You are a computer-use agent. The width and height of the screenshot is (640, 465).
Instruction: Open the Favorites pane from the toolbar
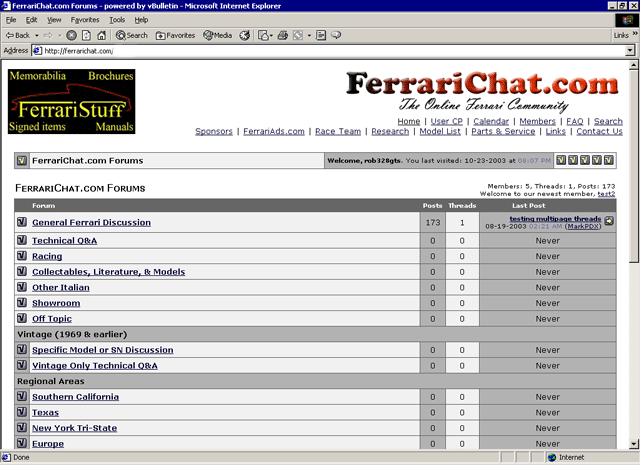[x=175, y=36]
